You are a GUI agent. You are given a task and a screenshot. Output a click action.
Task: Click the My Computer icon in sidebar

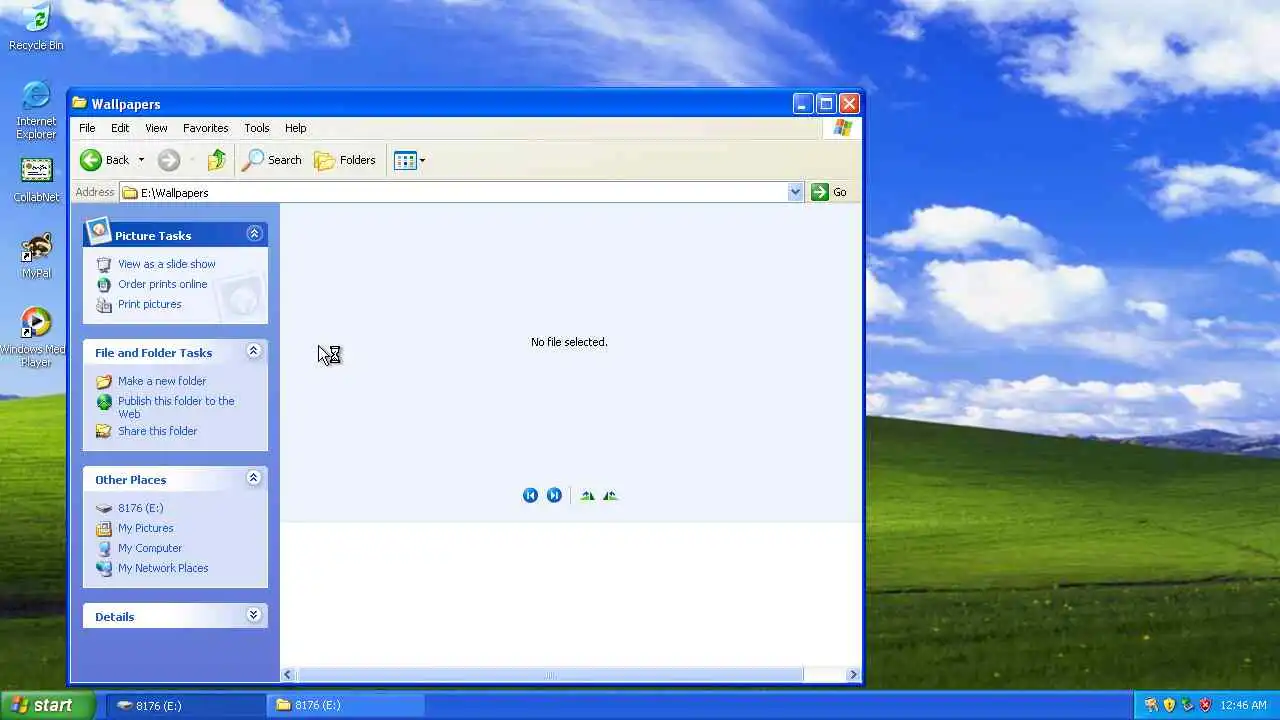(x=104, y=548)
